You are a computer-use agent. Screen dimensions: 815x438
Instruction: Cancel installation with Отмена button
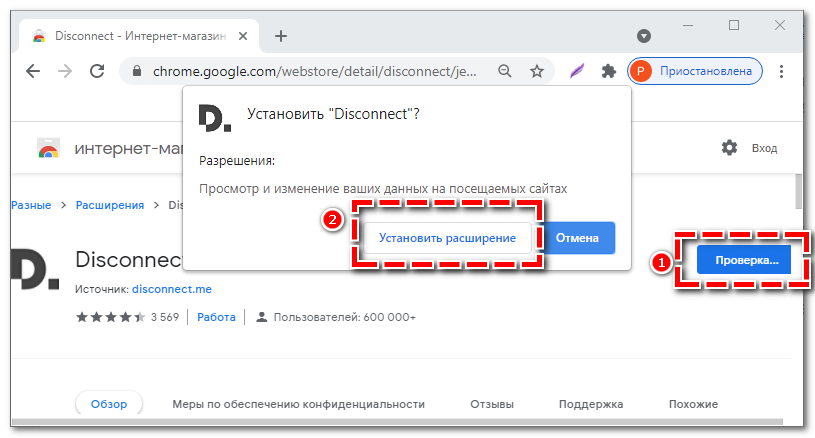(577, 238)
